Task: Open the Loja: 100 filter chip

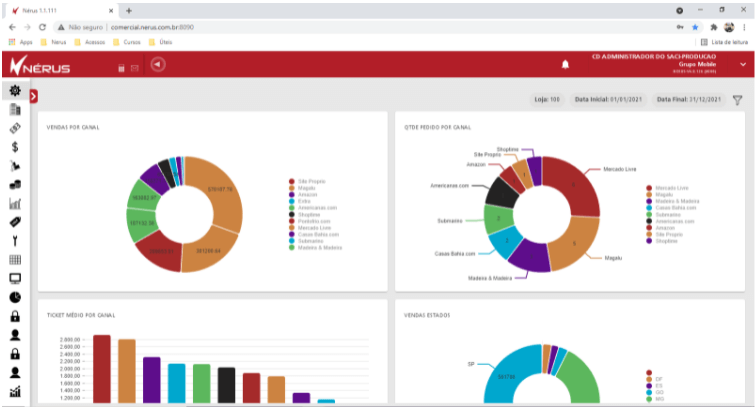Action: point(547,100)
